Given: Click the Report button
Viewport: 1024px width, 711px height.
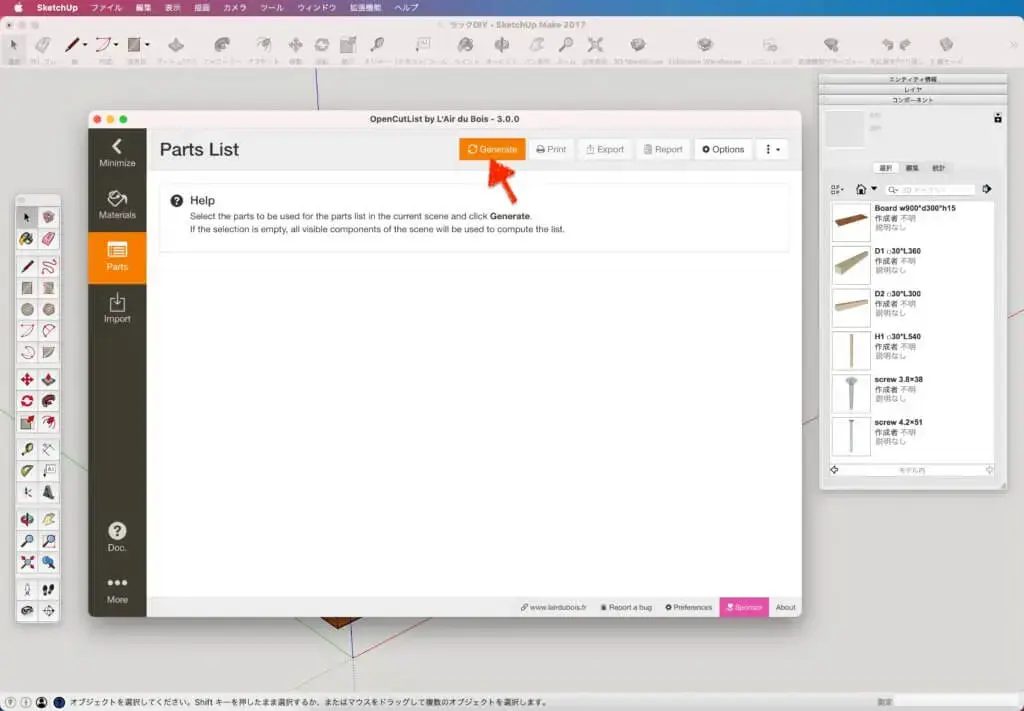Looking at the screenshot, I should pyautogui.click(x=663, y=149).
